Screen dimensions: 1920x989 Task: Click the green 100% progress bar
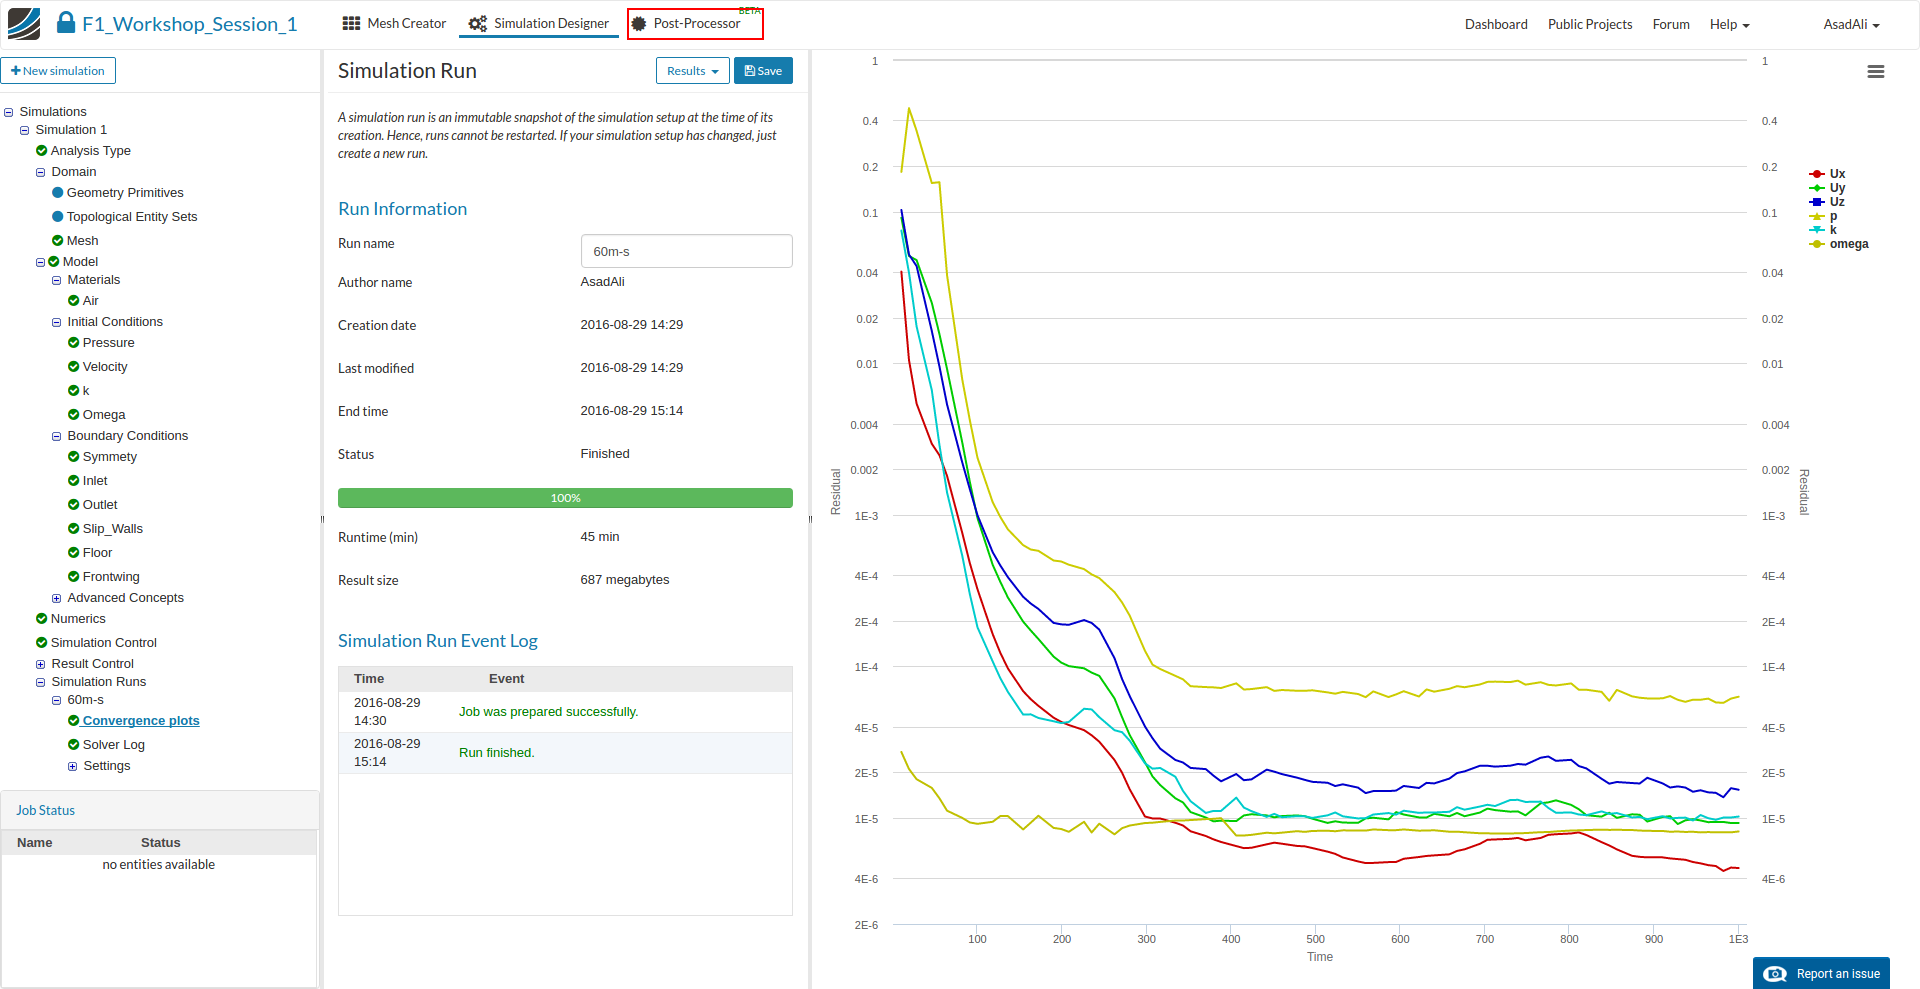[565, 498]
